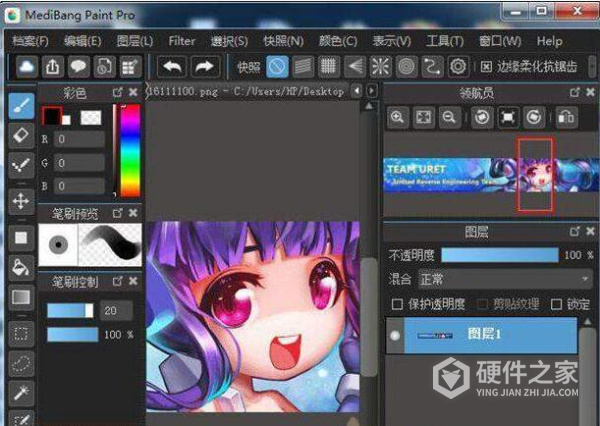Viewport: 600px width, 426px height.
Task: Check 保护透明度 option
Action: [x=397, y=304]
